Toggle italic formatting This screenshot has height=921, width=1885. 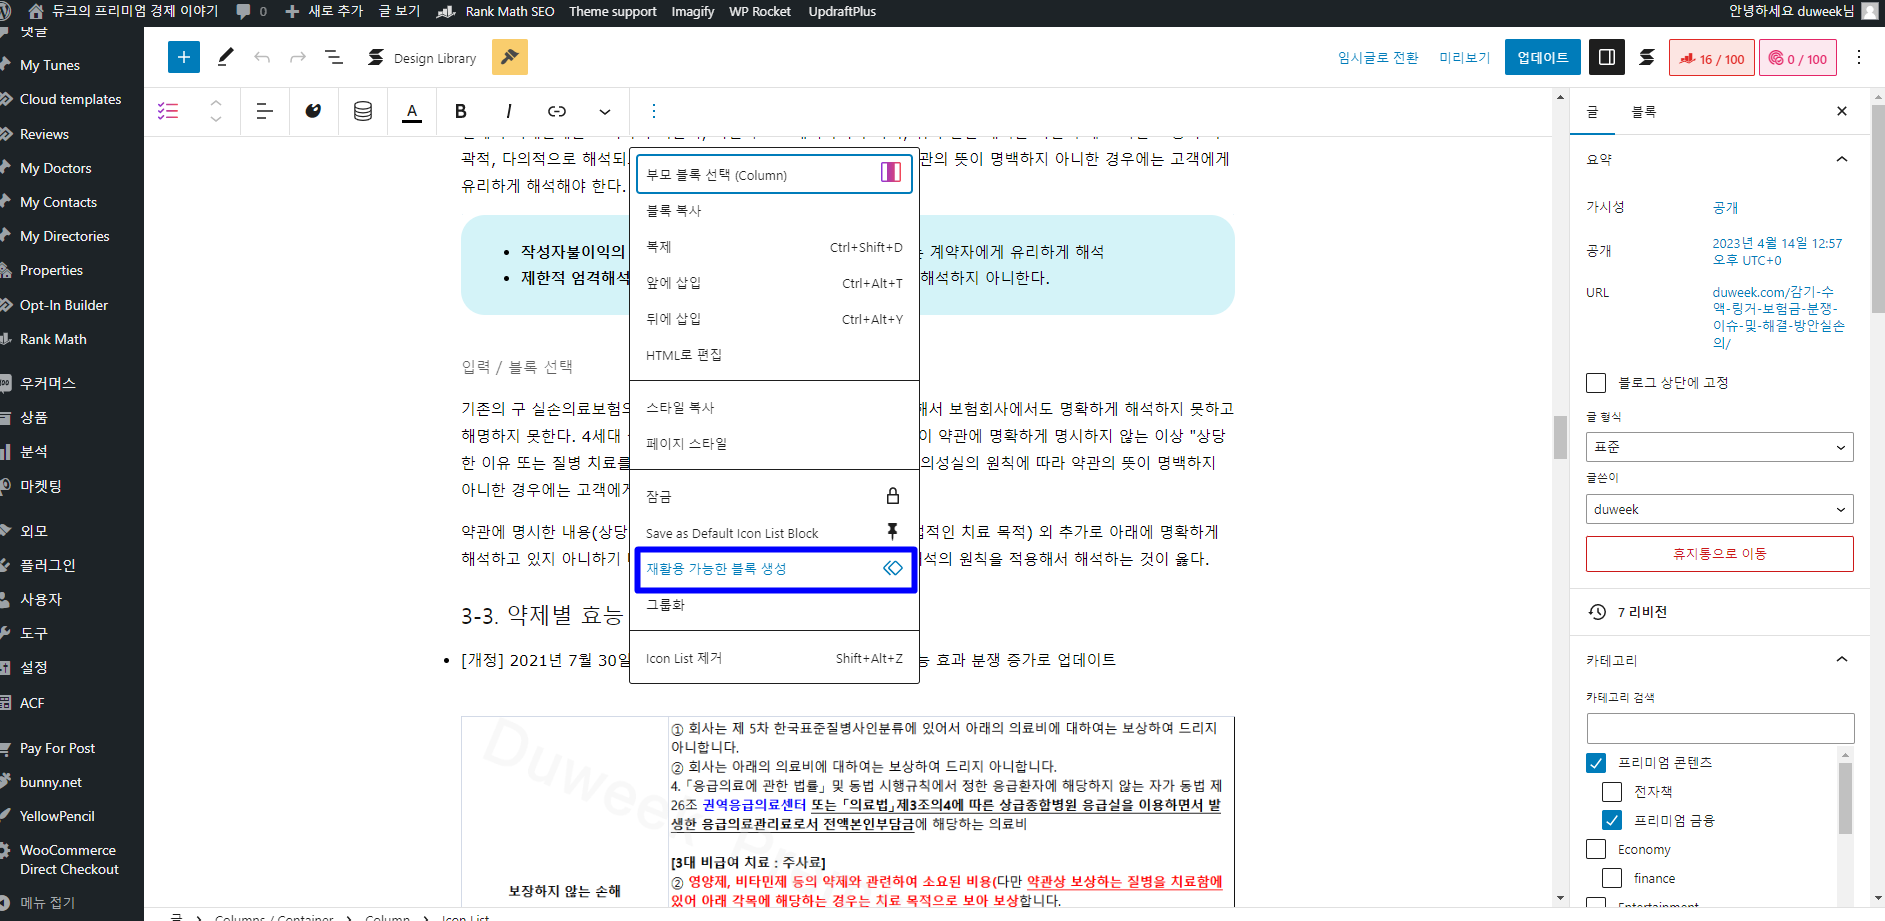pyautogui.click(x=509, y=111)
